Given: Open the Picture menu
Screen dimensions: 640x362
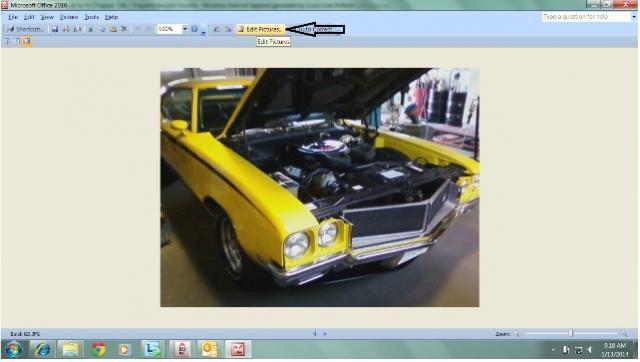Looking at the screenshot, I should 69,17.
